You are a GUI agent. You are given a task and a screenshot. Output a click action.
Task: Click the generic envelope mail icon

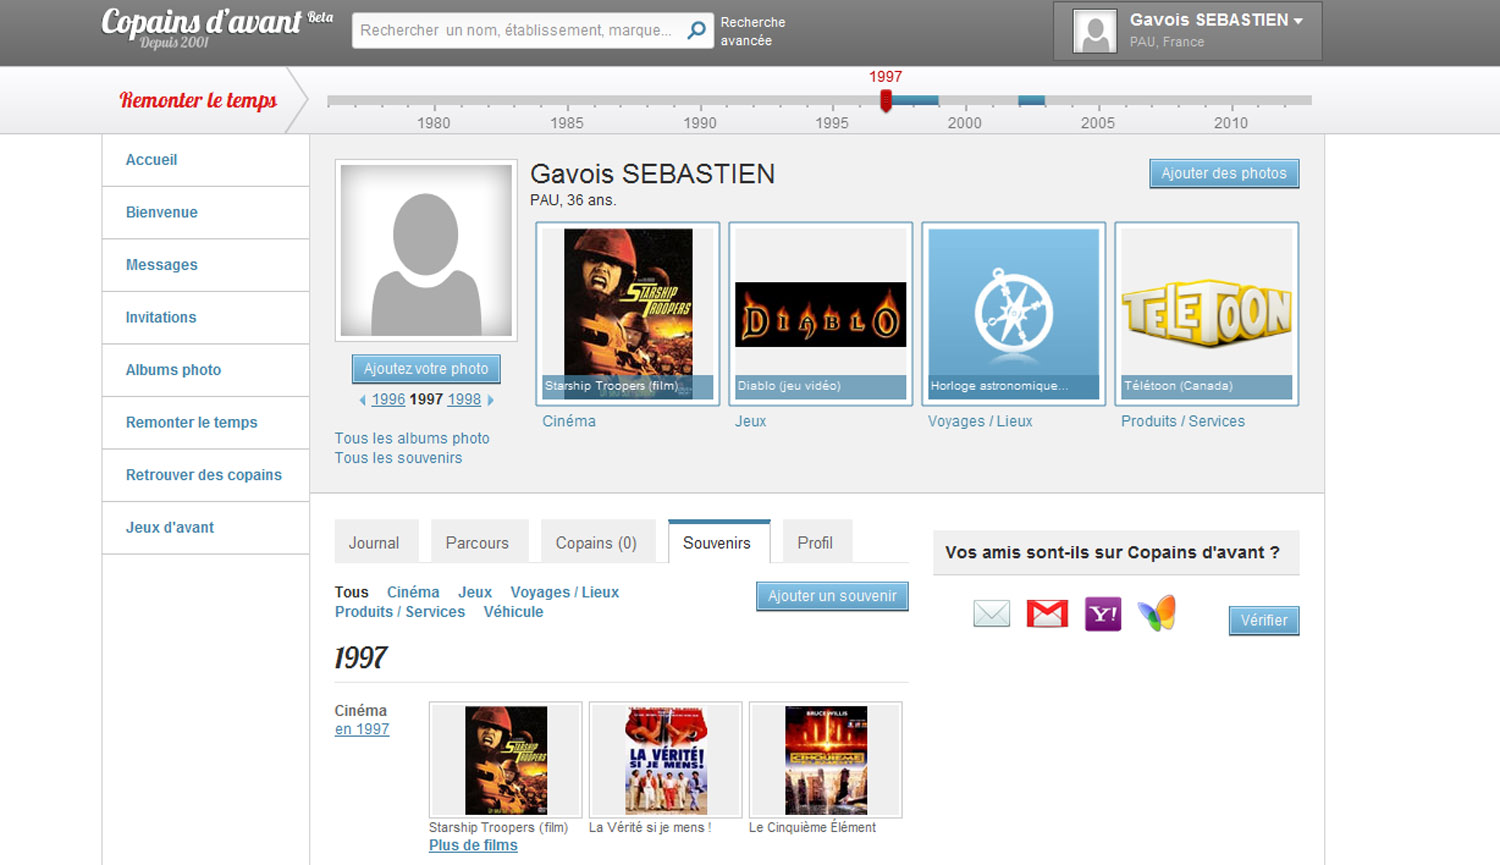[991, 613]
